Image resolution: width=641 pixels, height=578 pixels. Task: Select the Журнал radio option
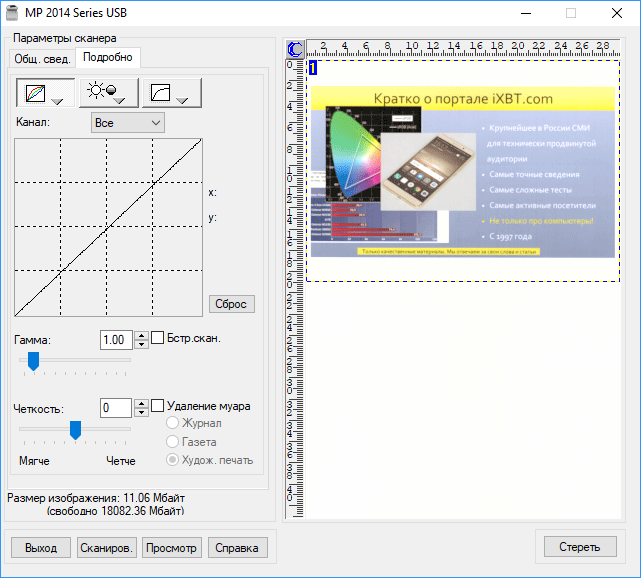tap(173, 423)
